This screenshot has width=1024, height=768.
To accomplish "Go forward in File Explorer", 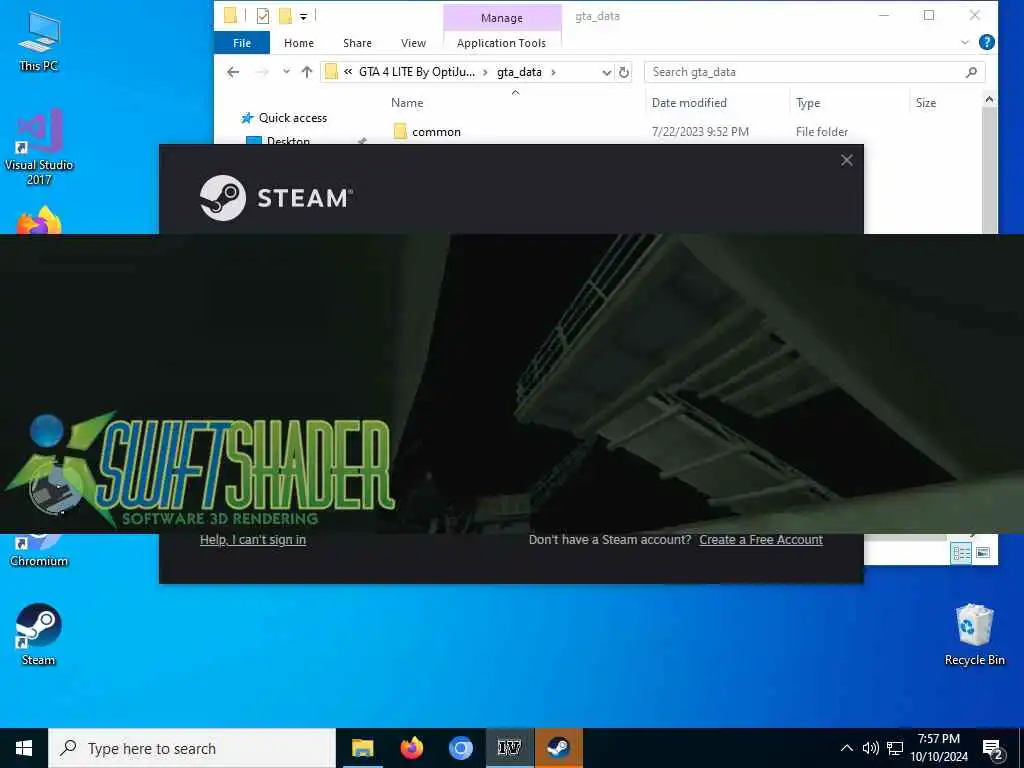I will (262, 72).
